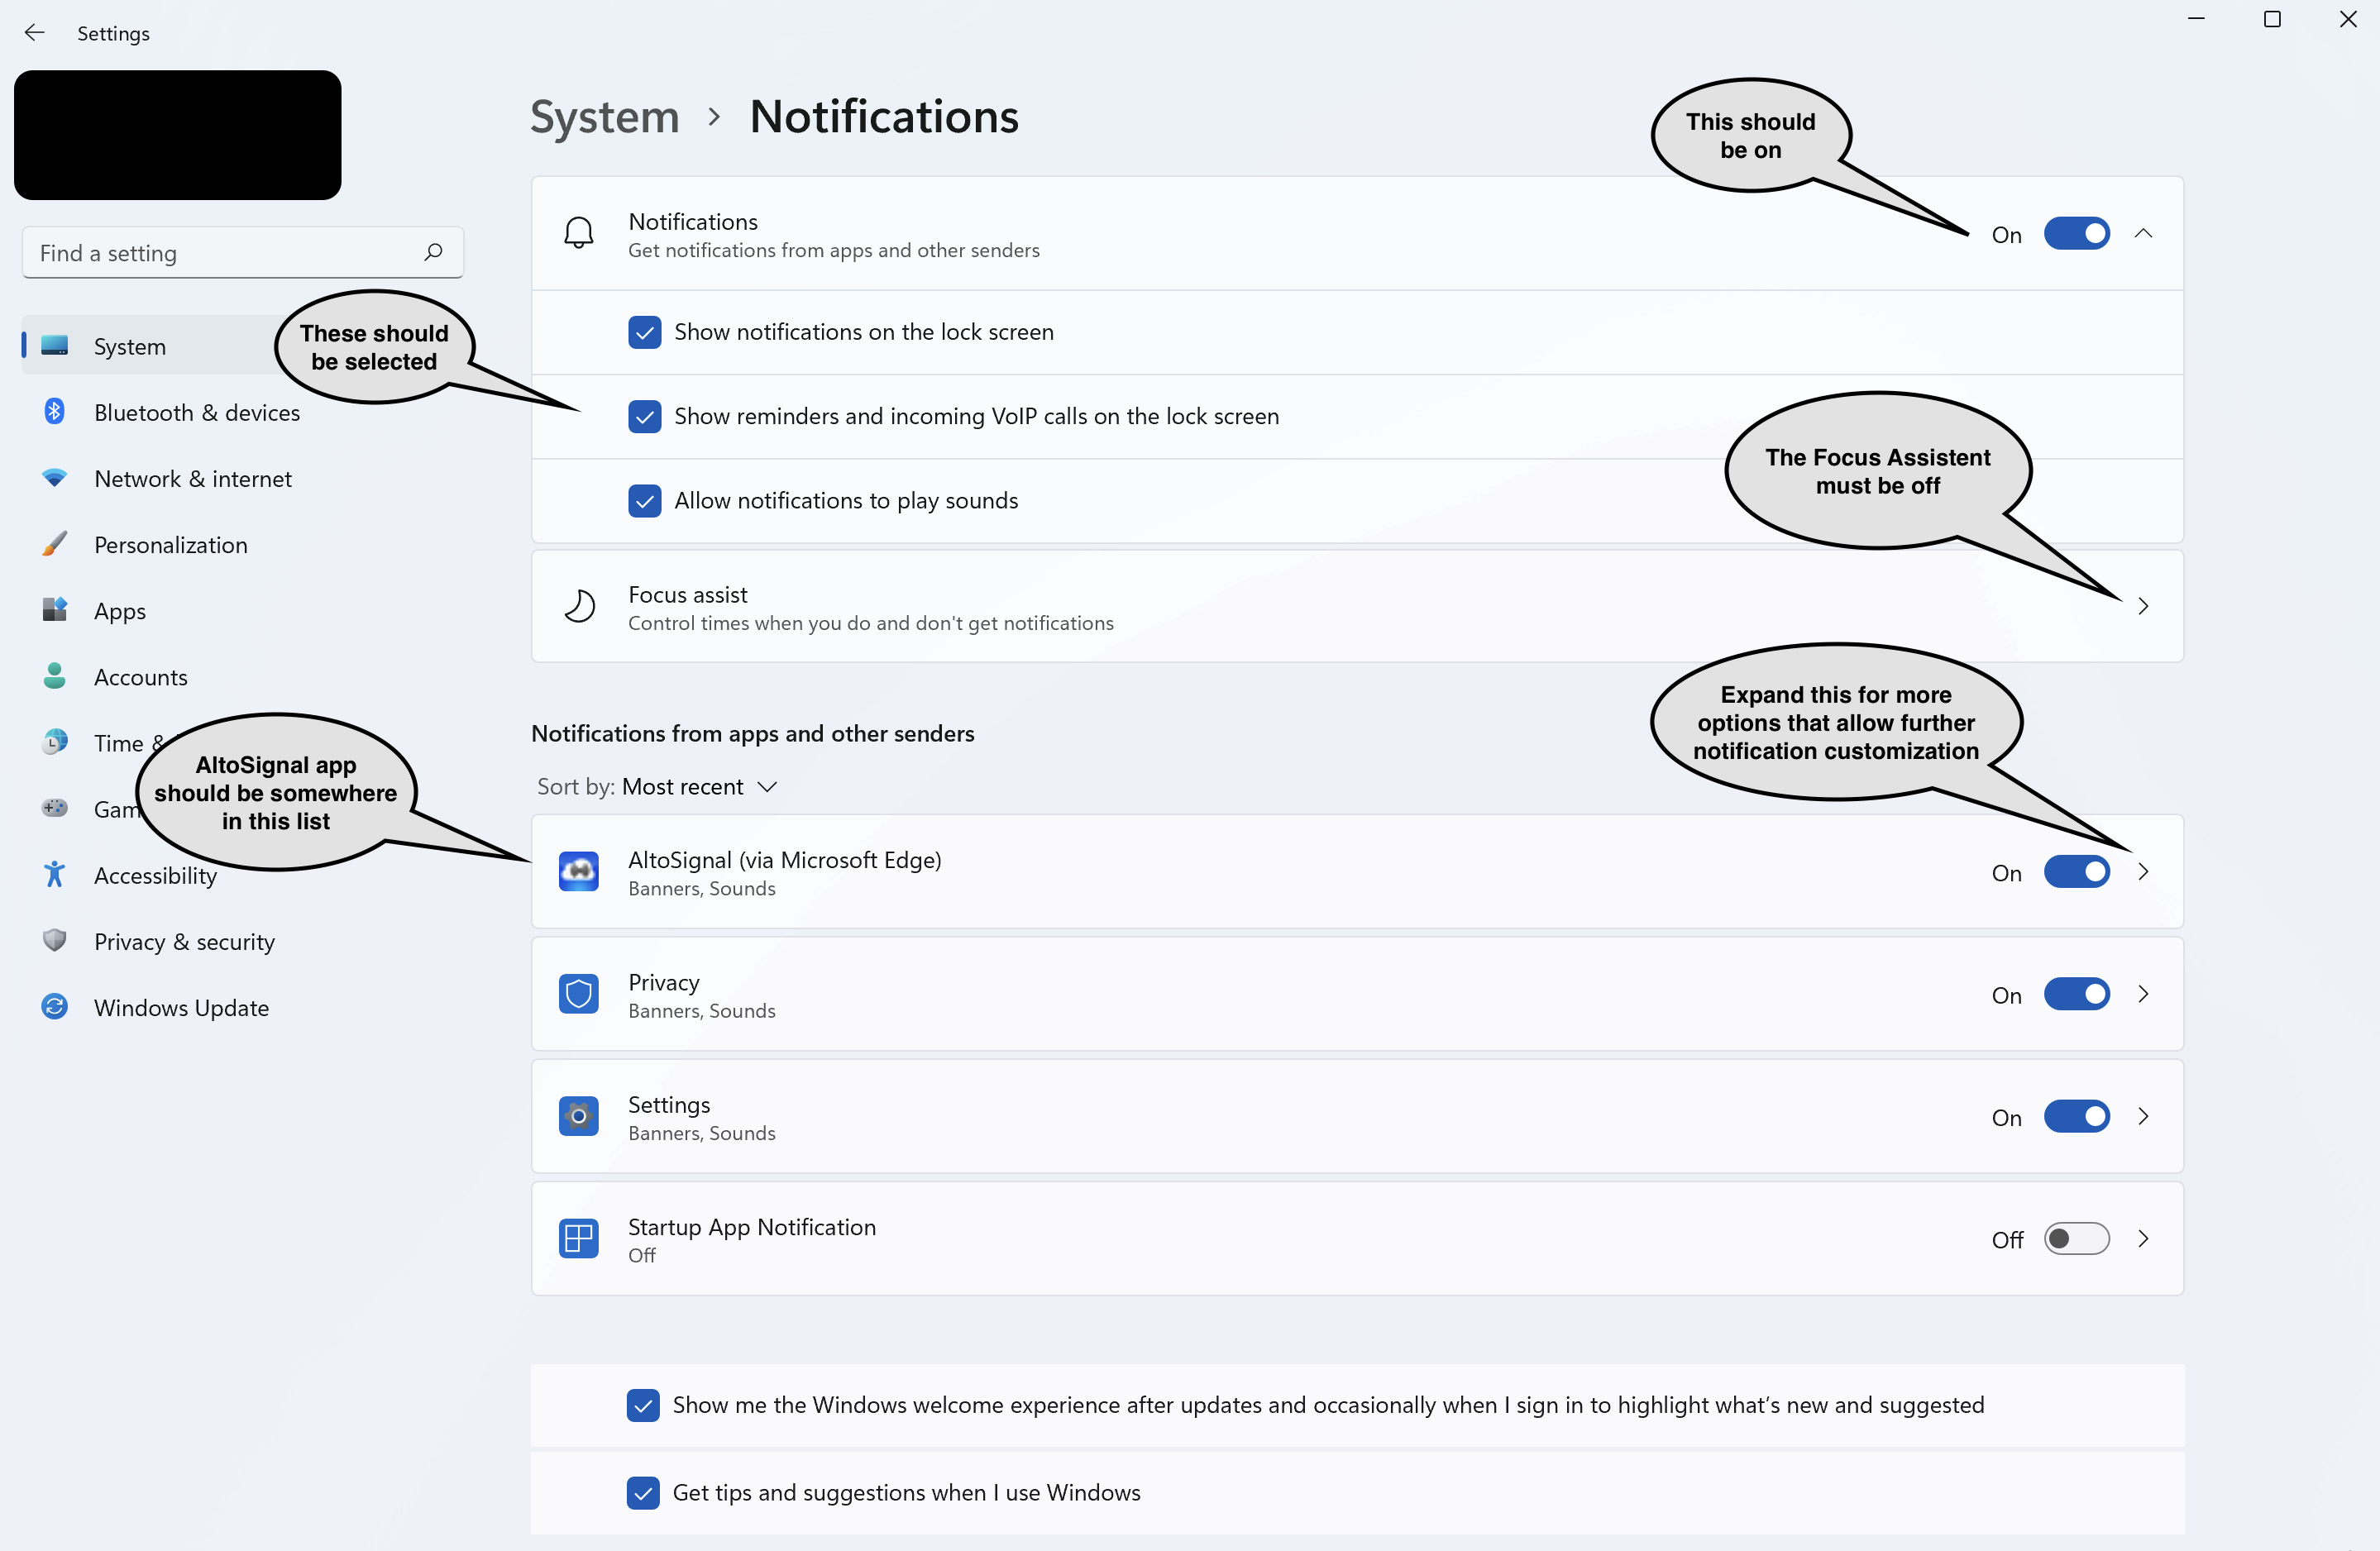Open the Apps settings category

[x=120, y=611]
